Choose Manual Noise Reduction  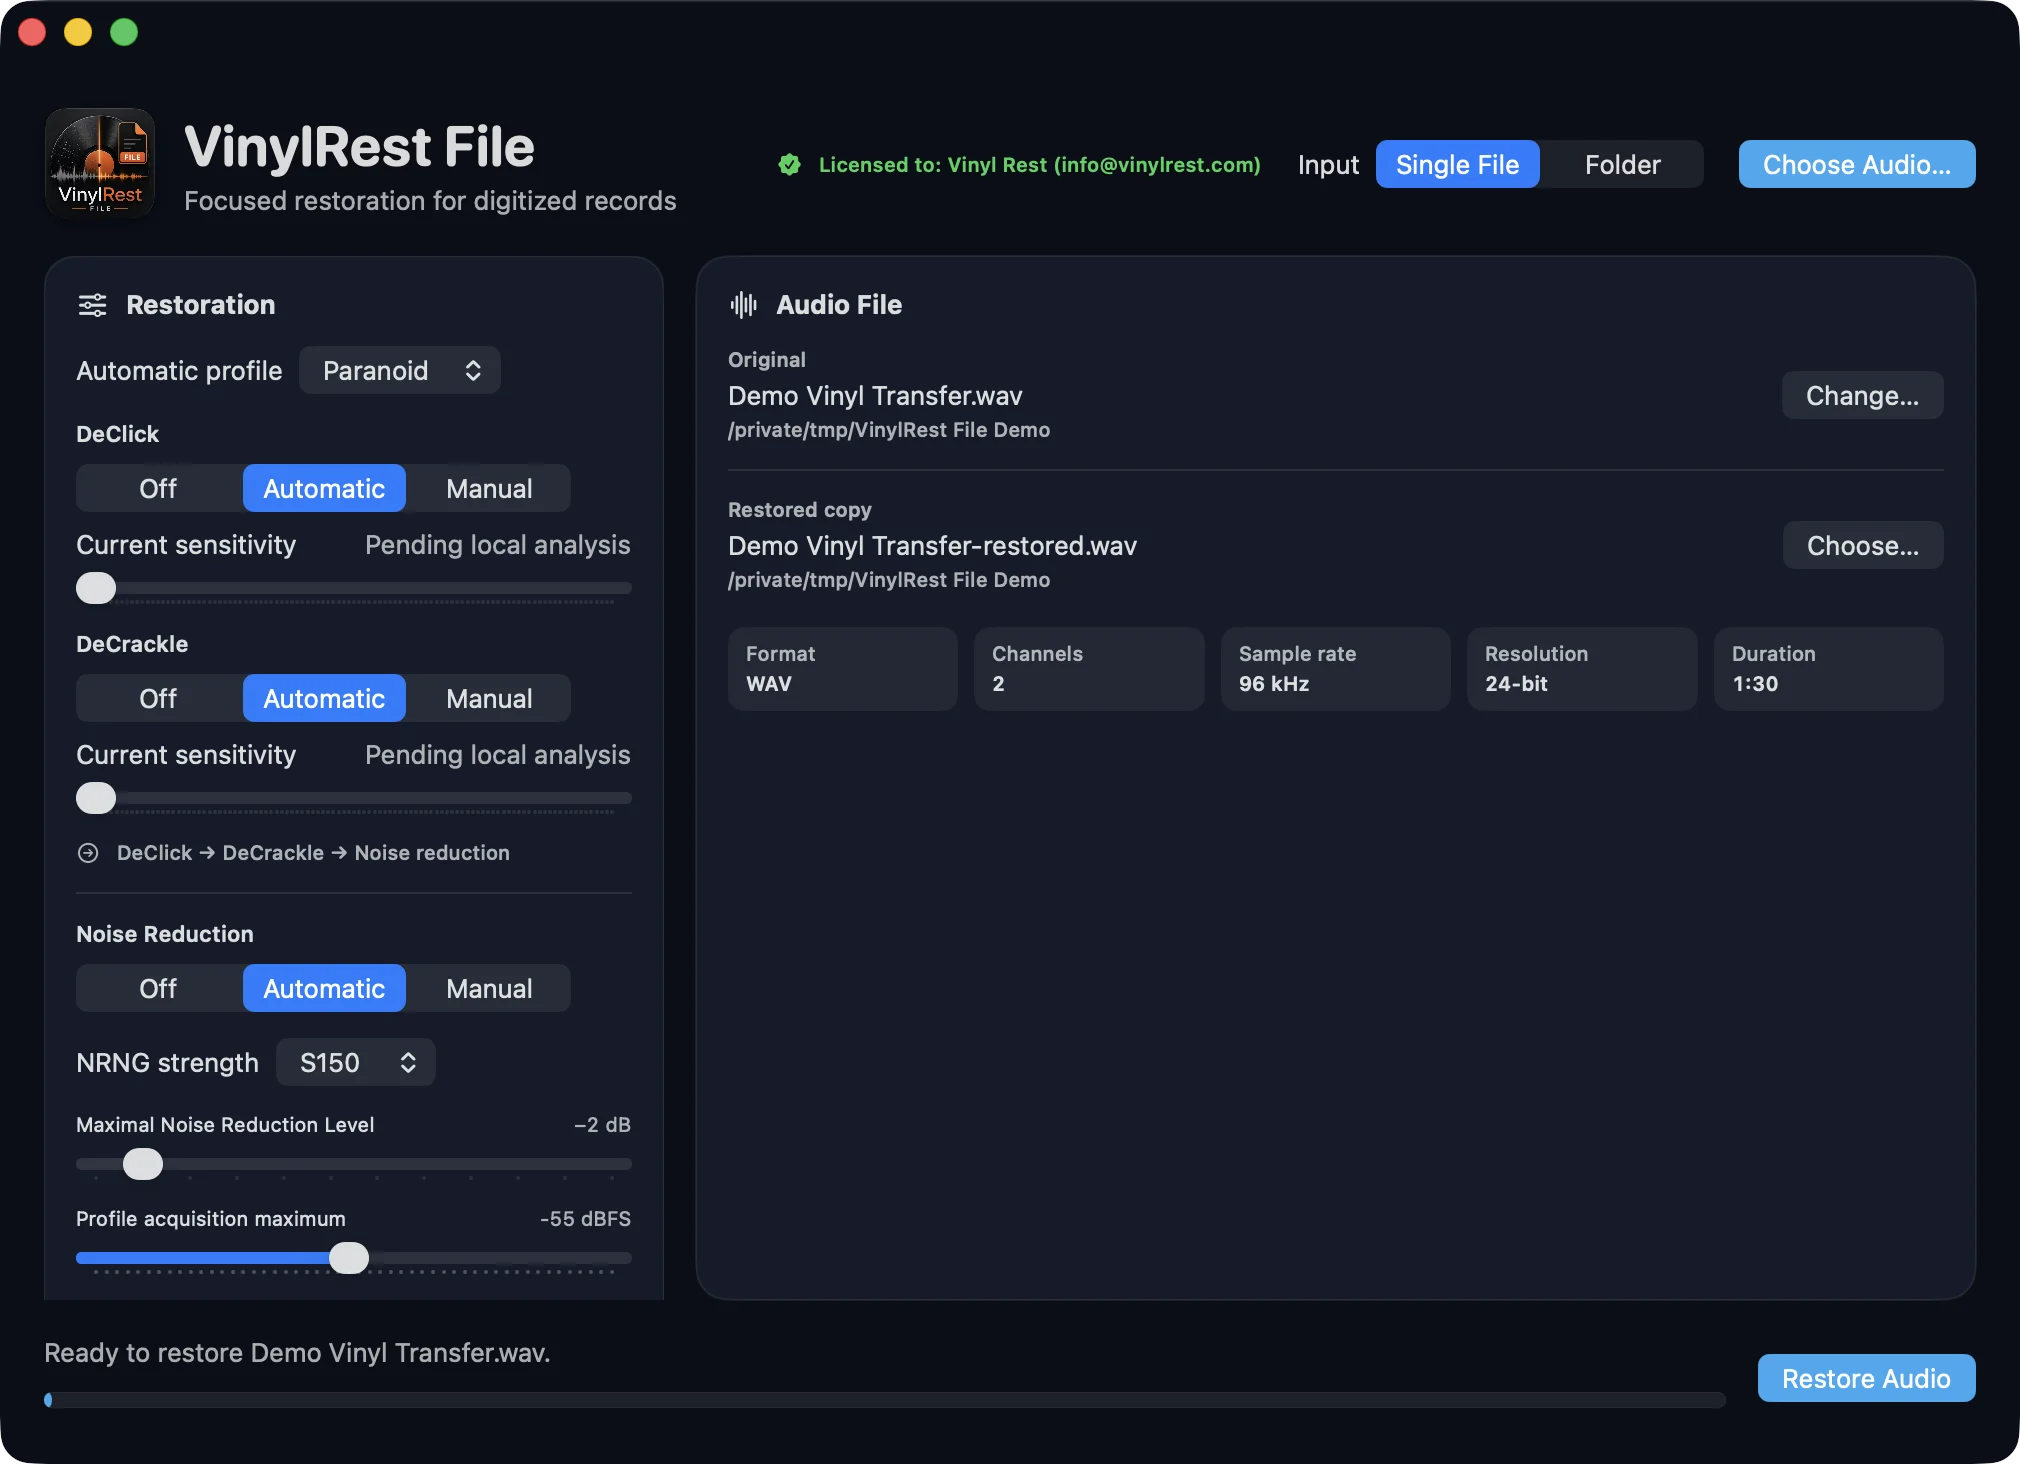point(489,988)
